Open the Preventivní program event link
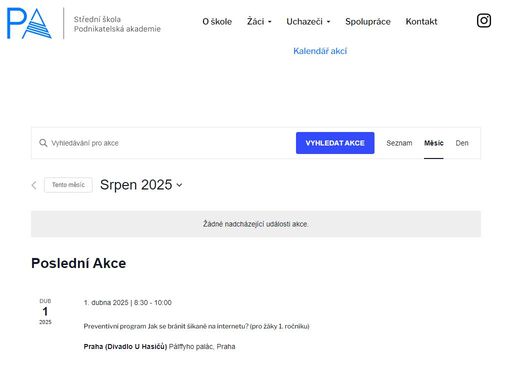512x384 pixels. click(196, 326)
